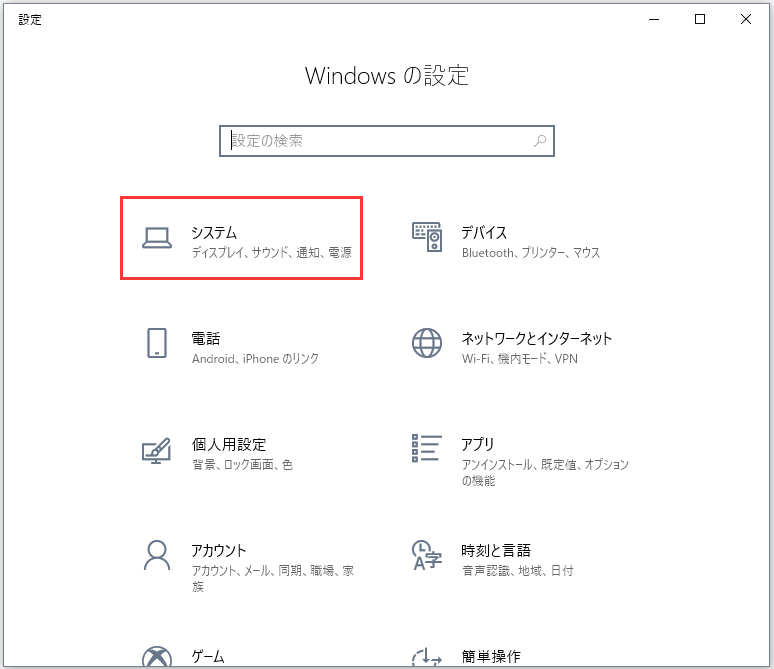Open the システム settings title
The width and height of the screenshot is (774, 669).
coord(214,233)
